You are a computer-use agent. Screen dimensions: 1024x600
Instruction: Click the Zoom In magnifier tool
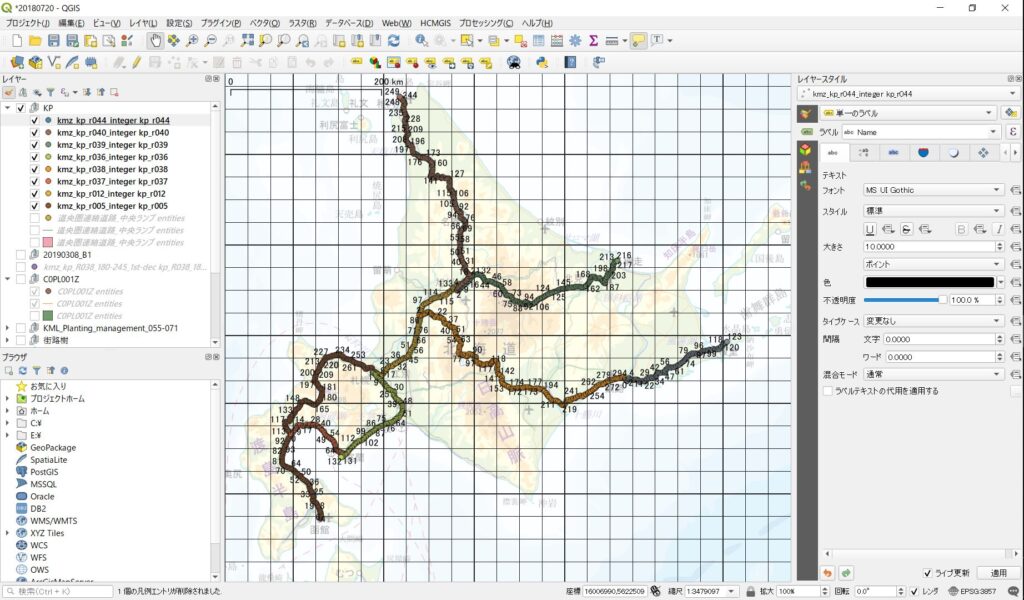click(x=192, y=41)
